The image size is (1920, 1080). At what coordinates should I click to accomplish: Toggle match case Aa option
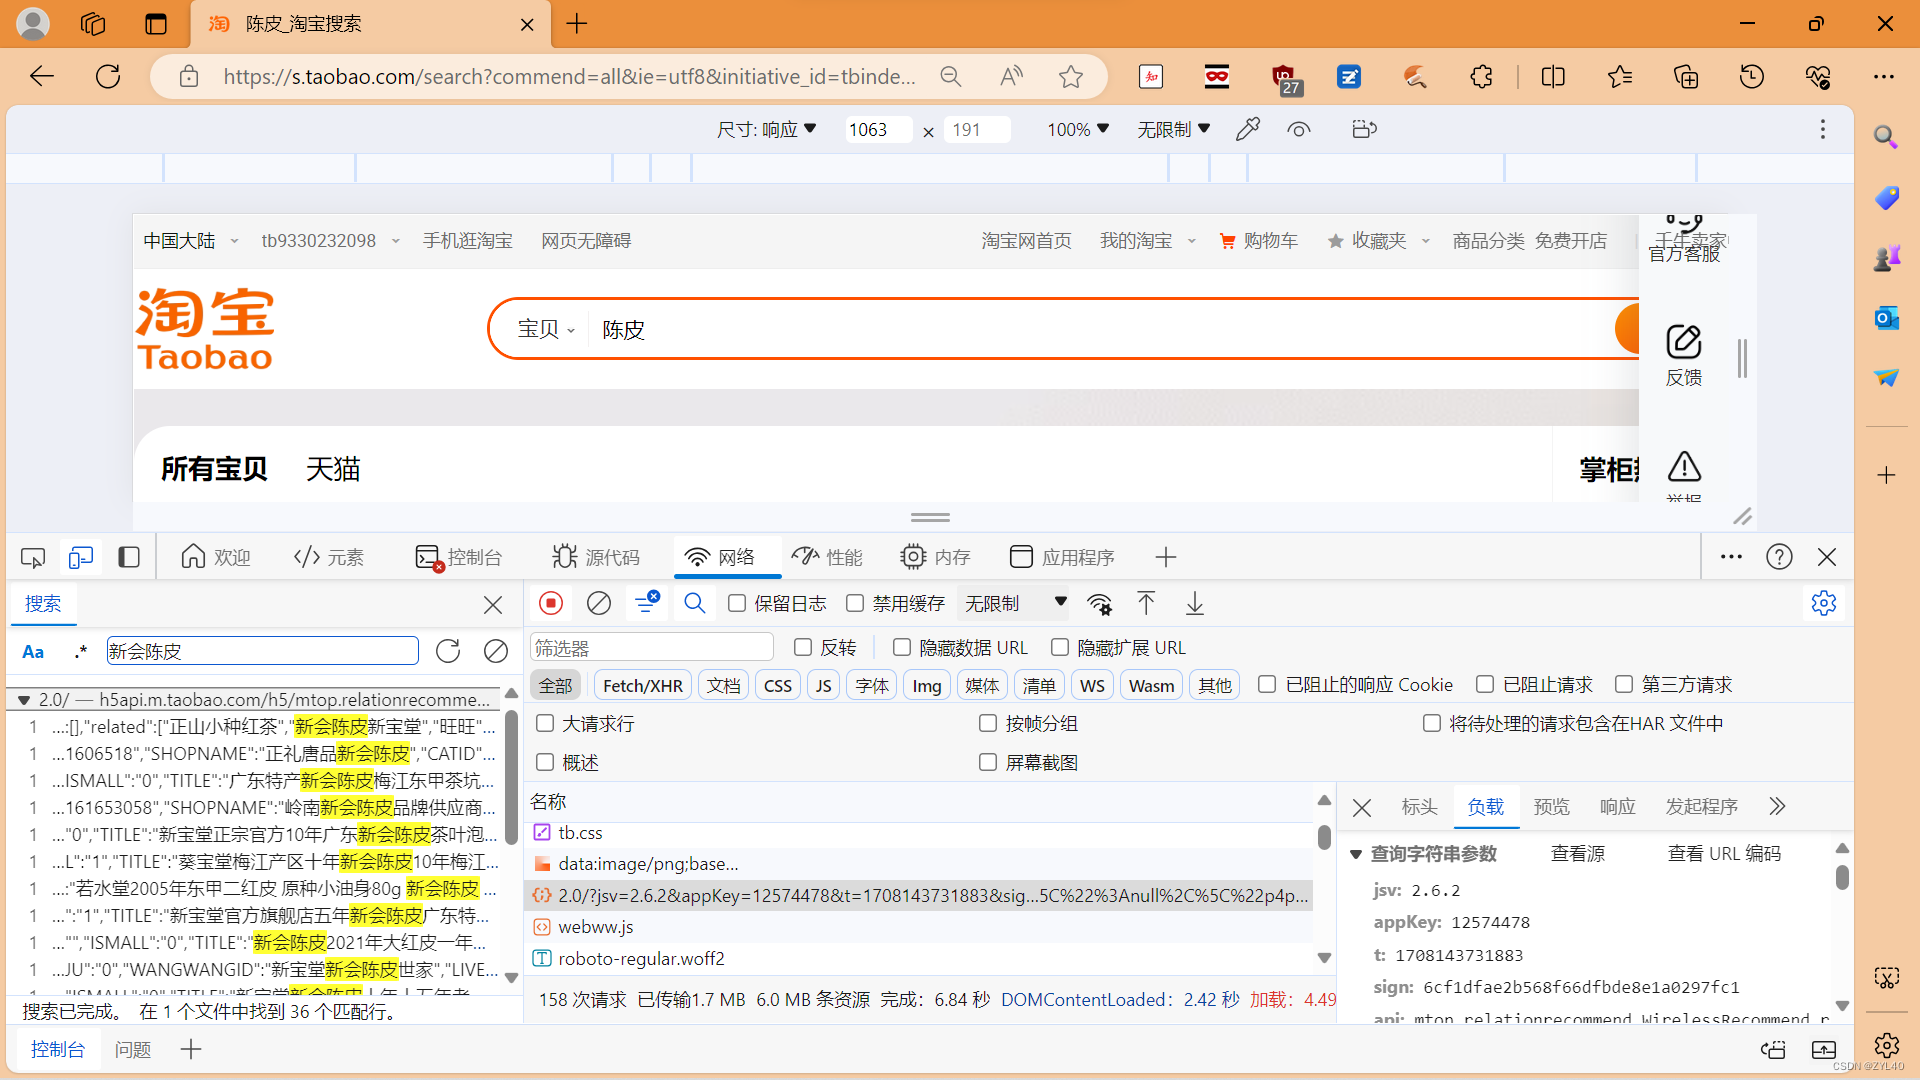tap(33, 652)
